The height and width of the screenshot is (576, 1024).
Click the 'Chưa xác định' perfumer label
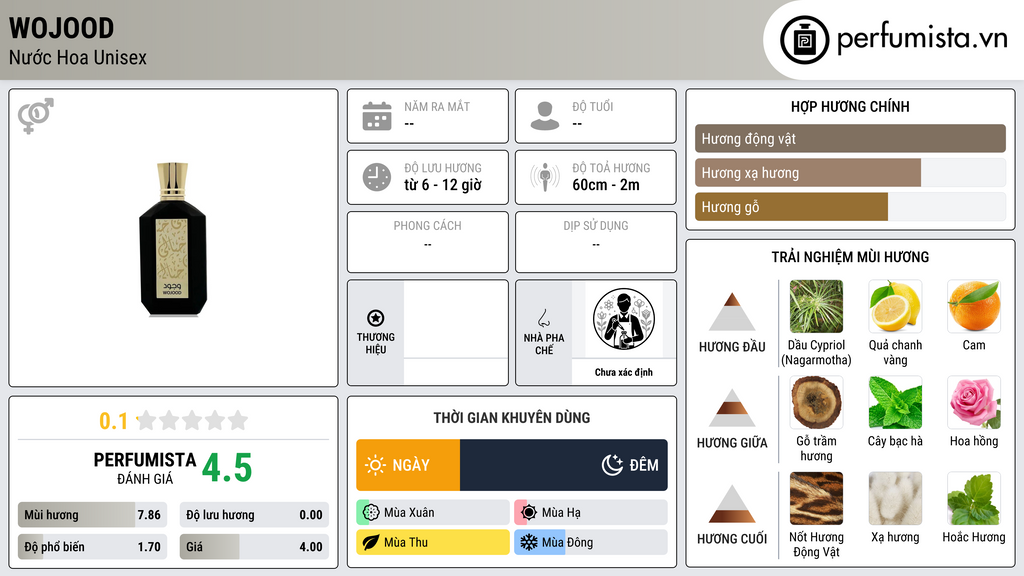[x=624, y=372]
